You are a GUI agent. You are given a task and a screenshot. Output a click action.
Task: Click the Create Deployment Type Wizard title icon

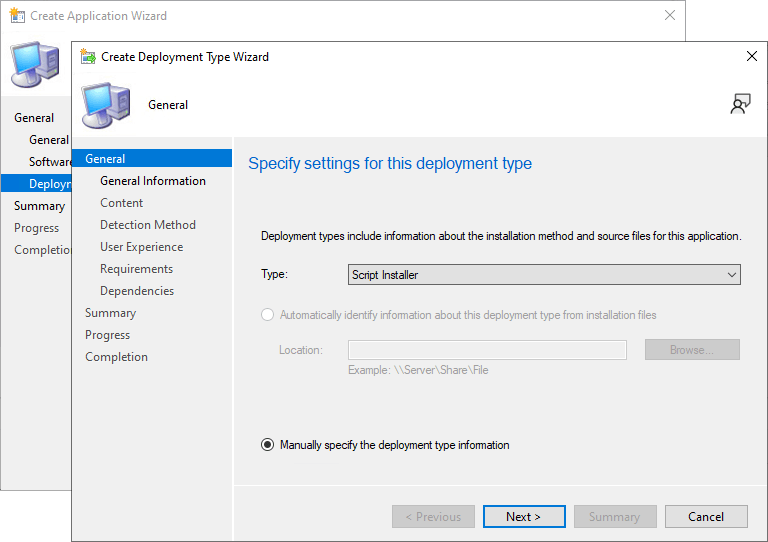88,57
